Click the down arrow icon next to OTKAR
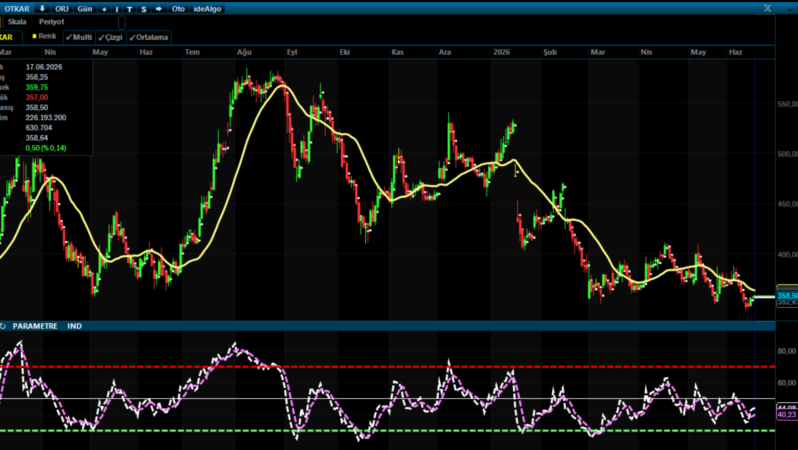798x450 pixels. (x=42, y=9)
